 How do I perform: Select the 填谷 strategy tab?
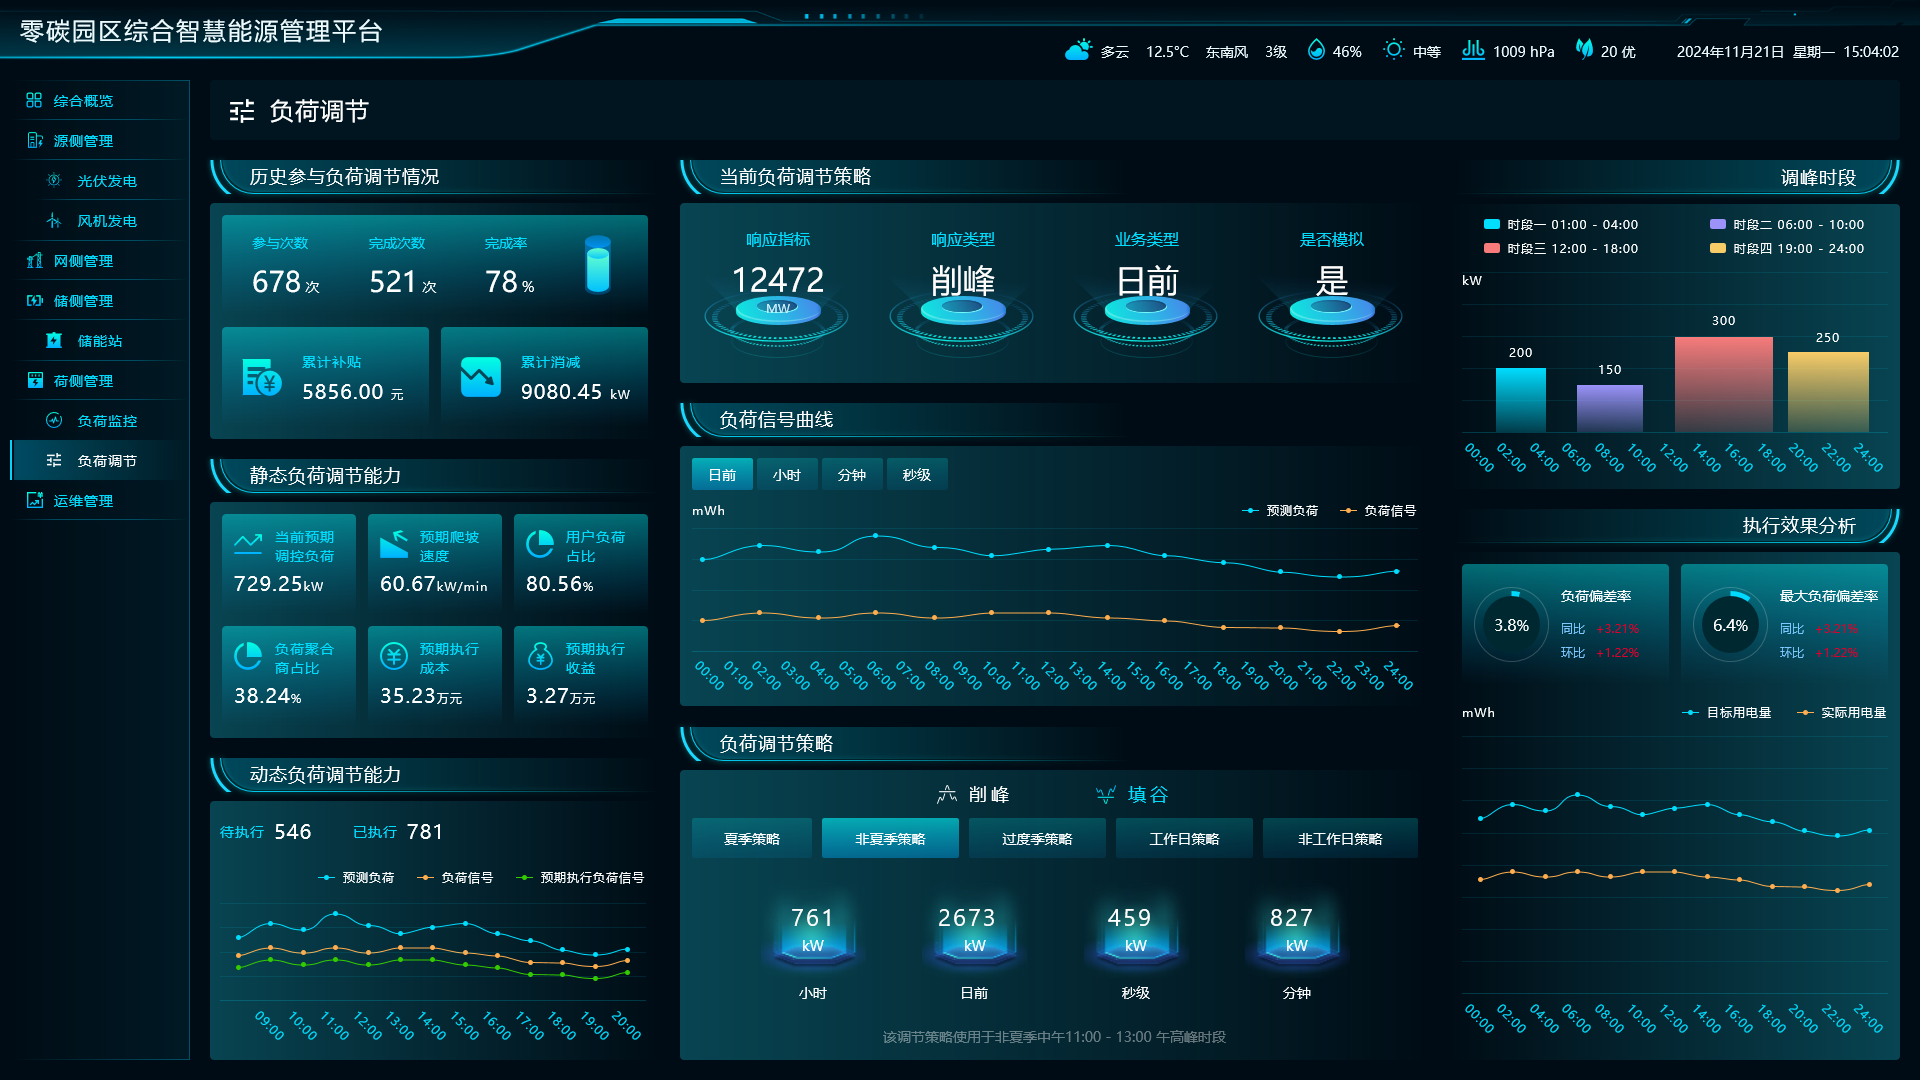tap(1132, 795)
